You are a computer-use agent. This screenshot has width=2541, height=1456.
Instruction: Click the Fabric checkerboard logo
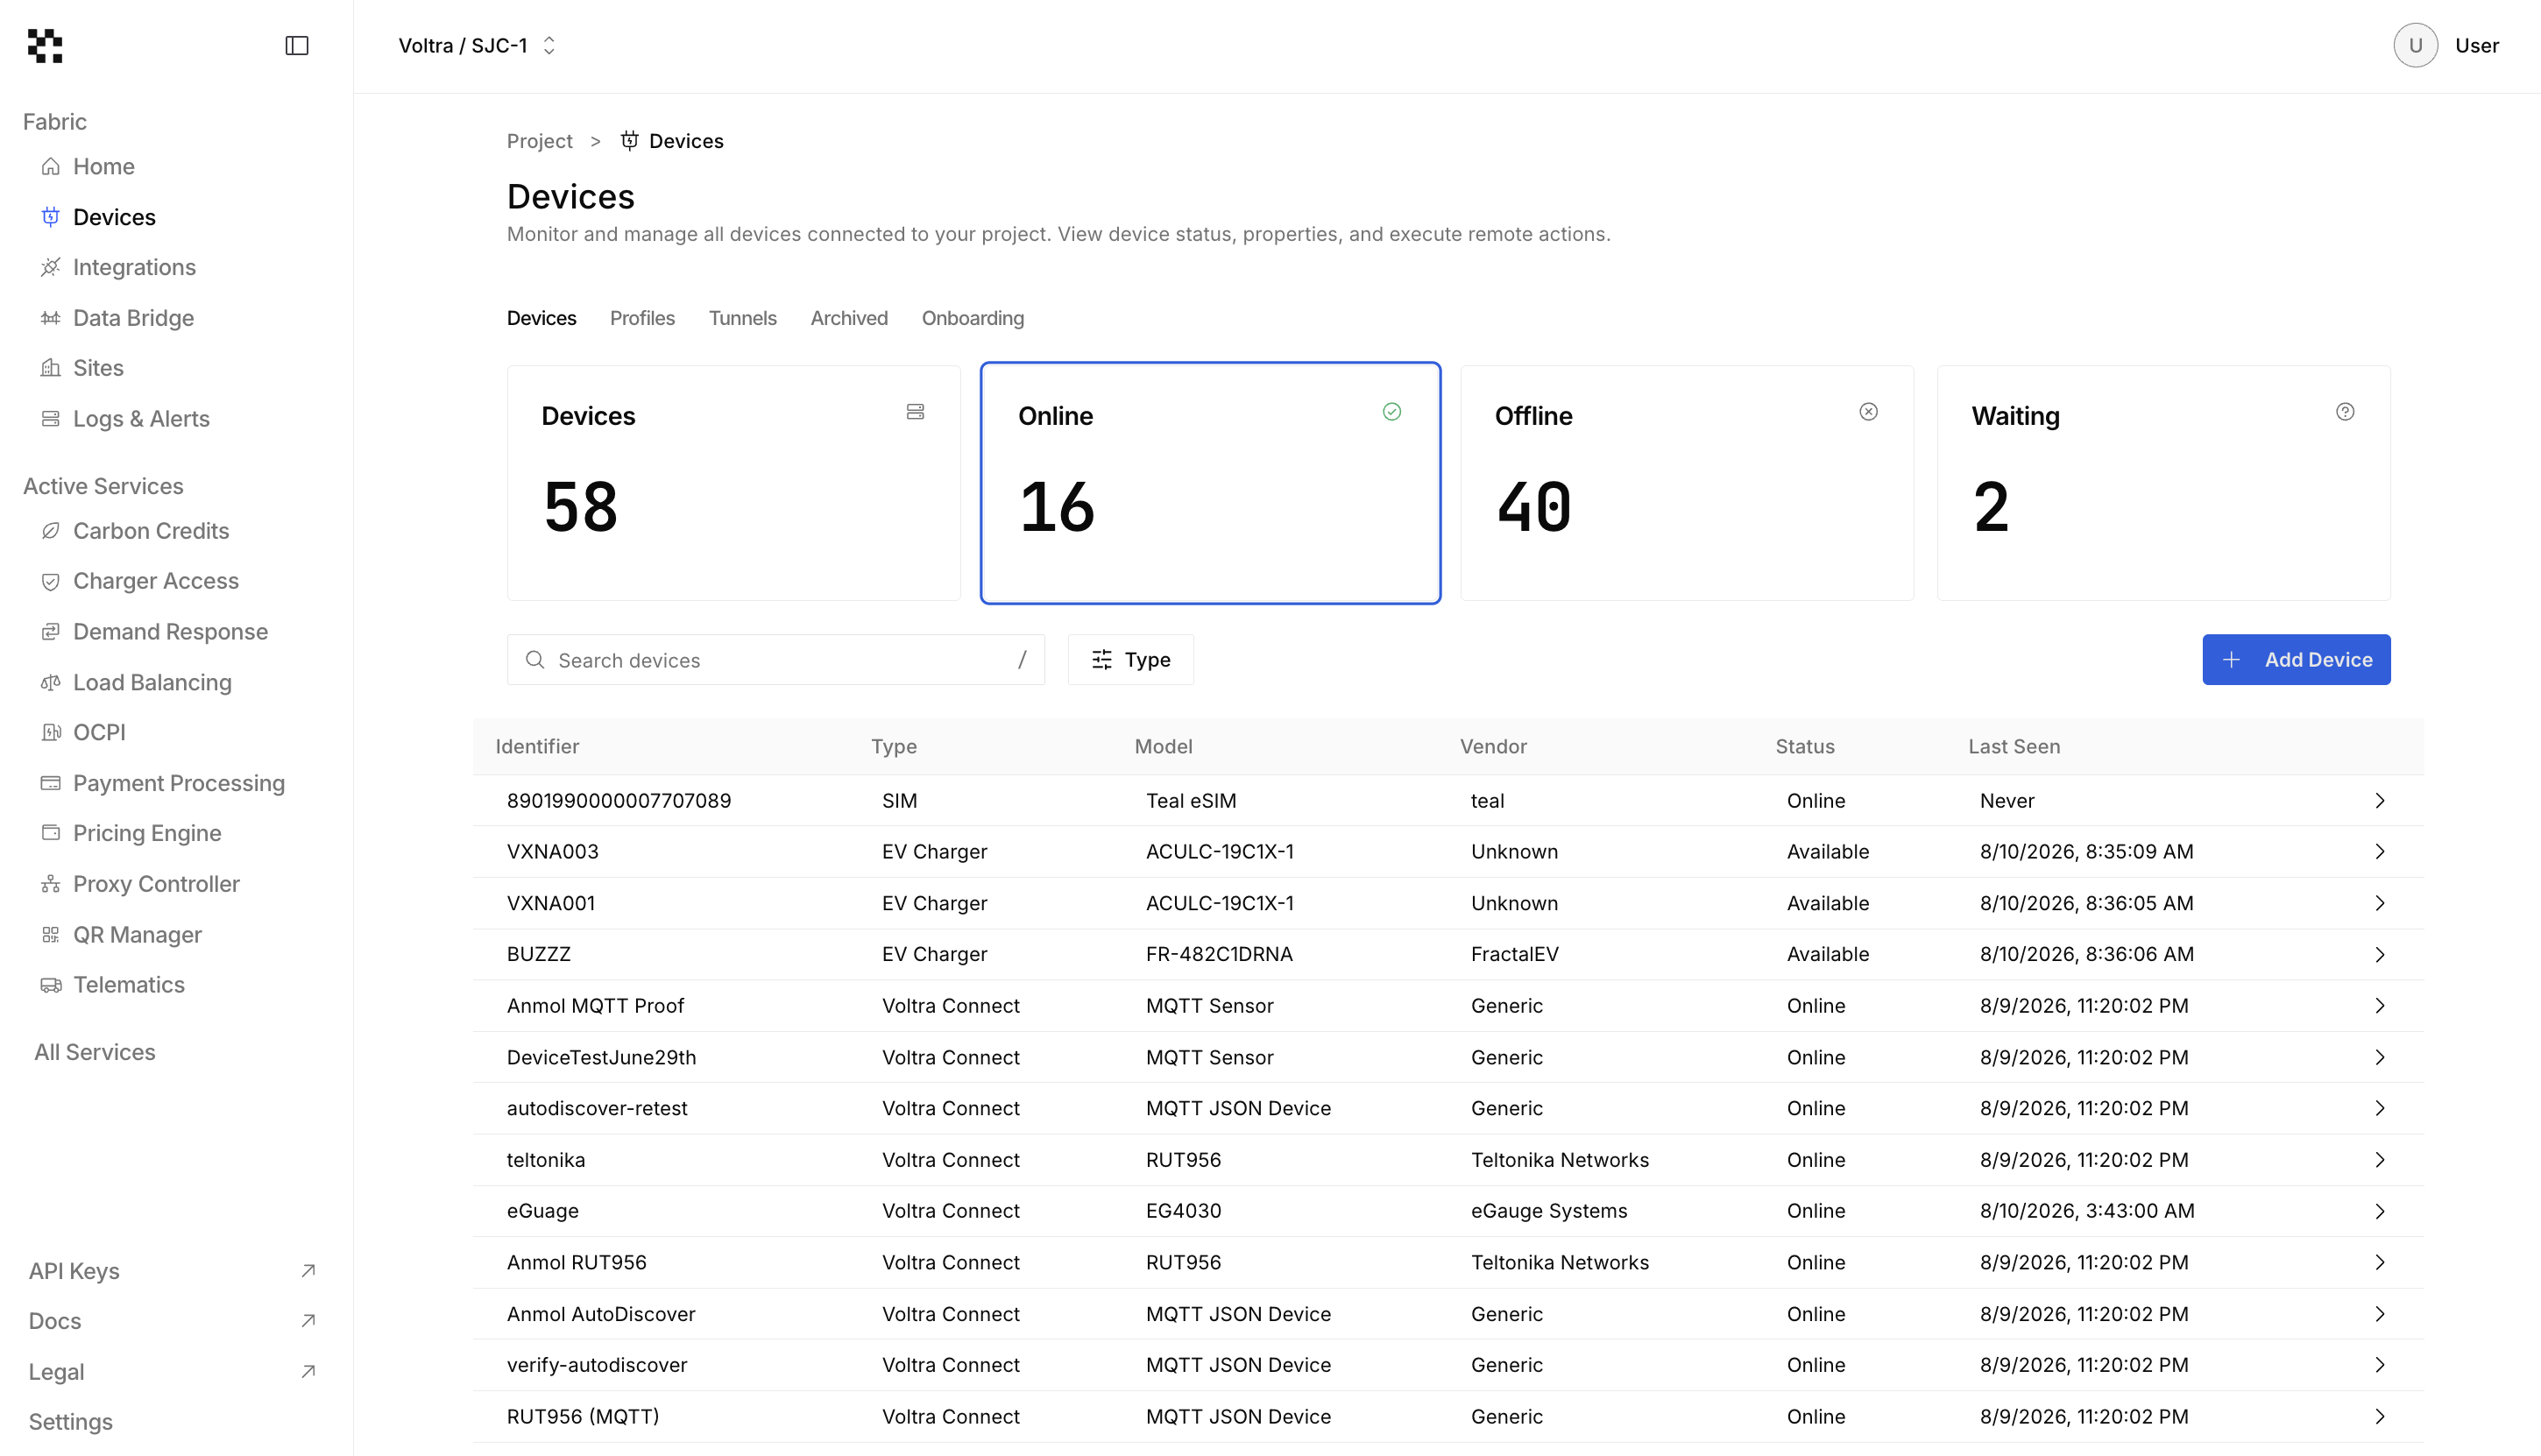[x=45, y=45]
